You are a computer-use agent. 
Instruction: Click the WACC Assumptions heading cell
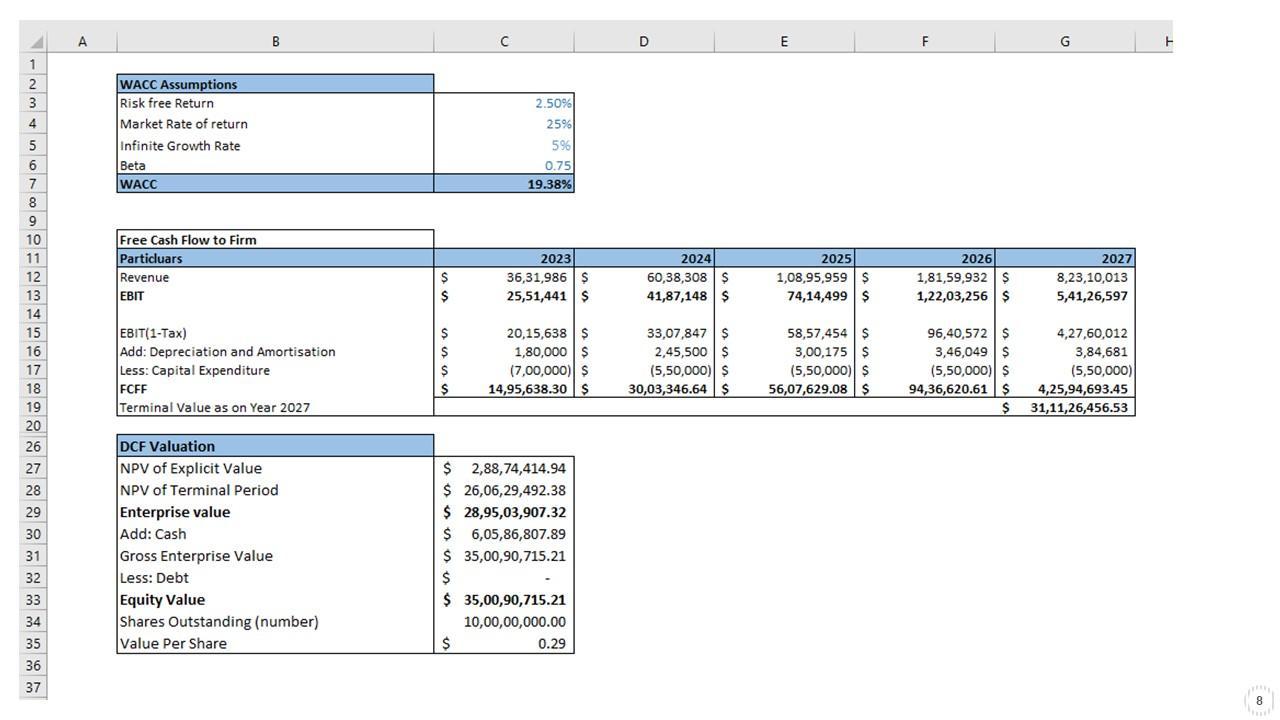coord(275,85)
